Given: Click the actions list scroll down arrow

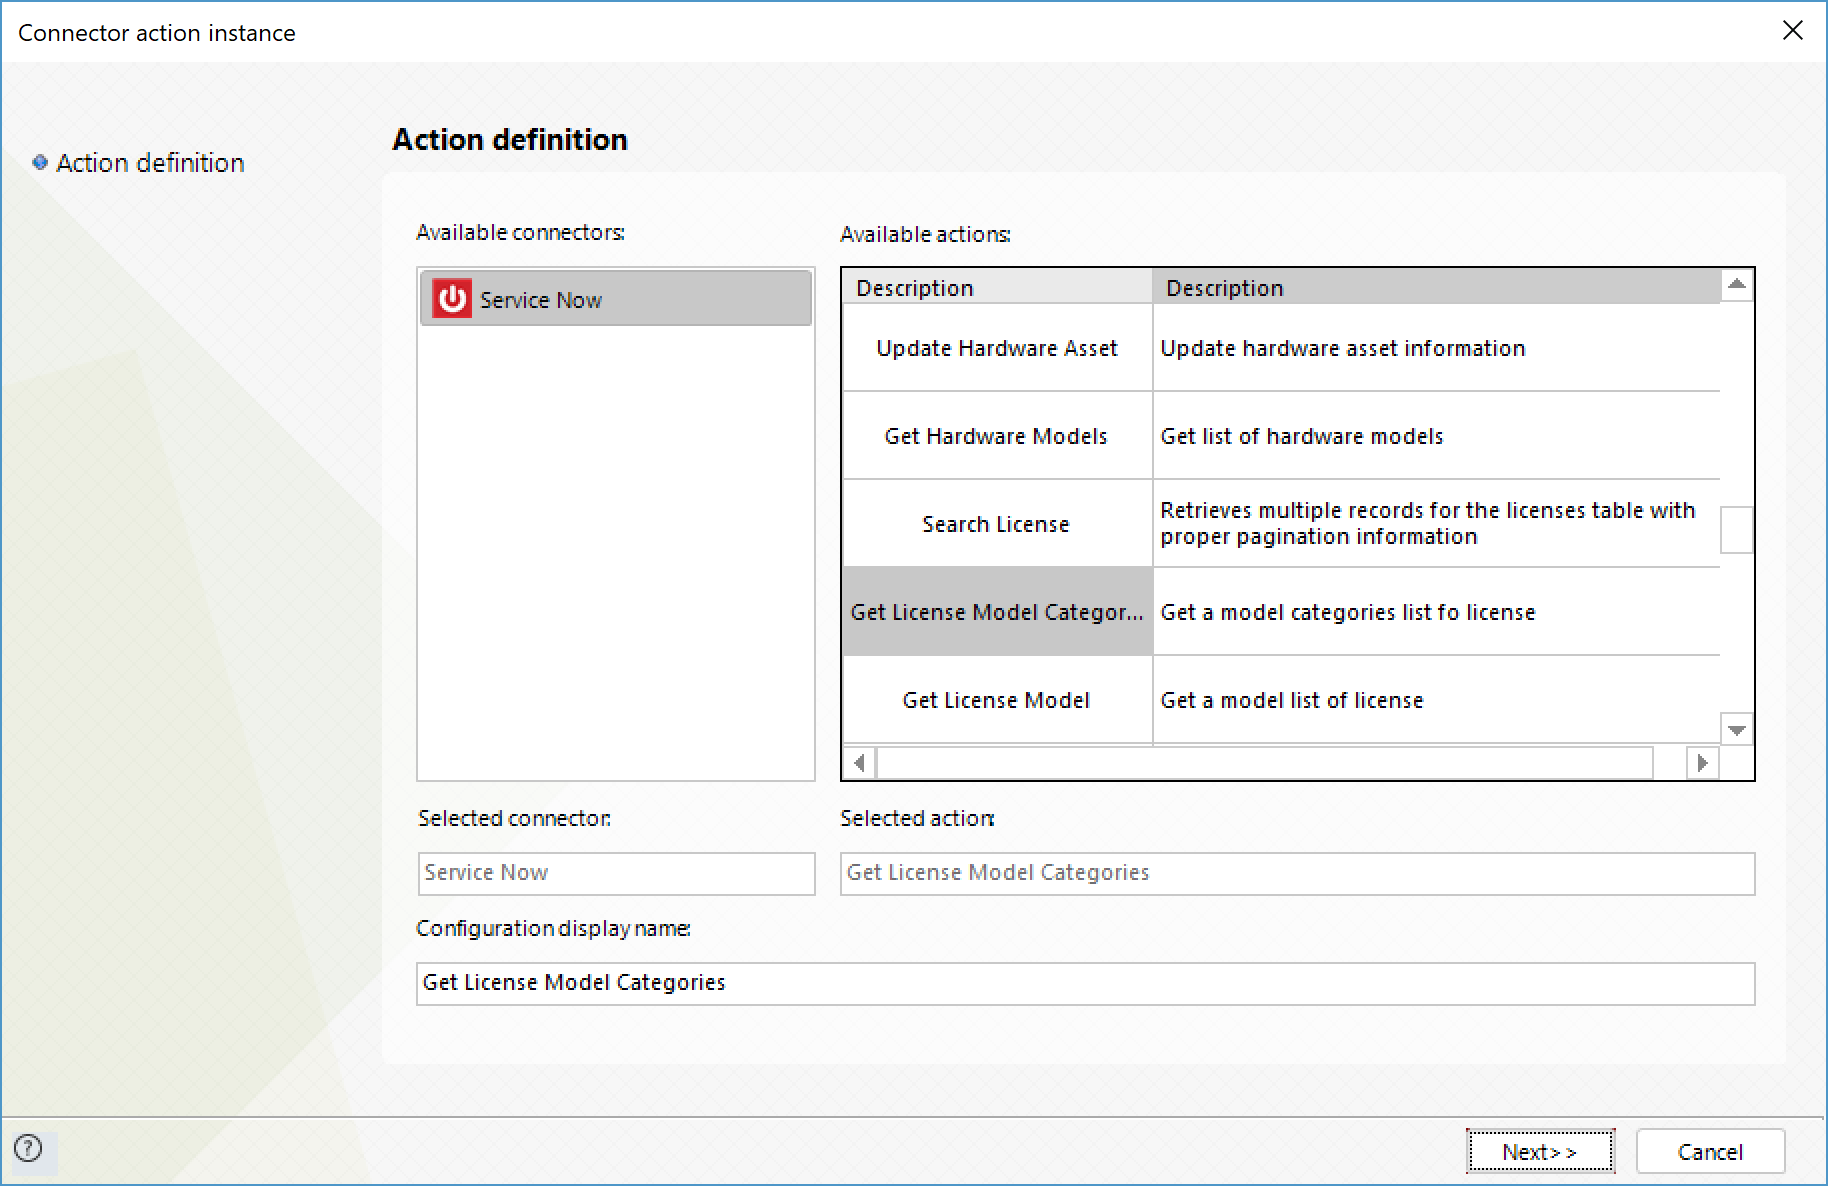Looking at the screenshot, I should (1737, 729).
